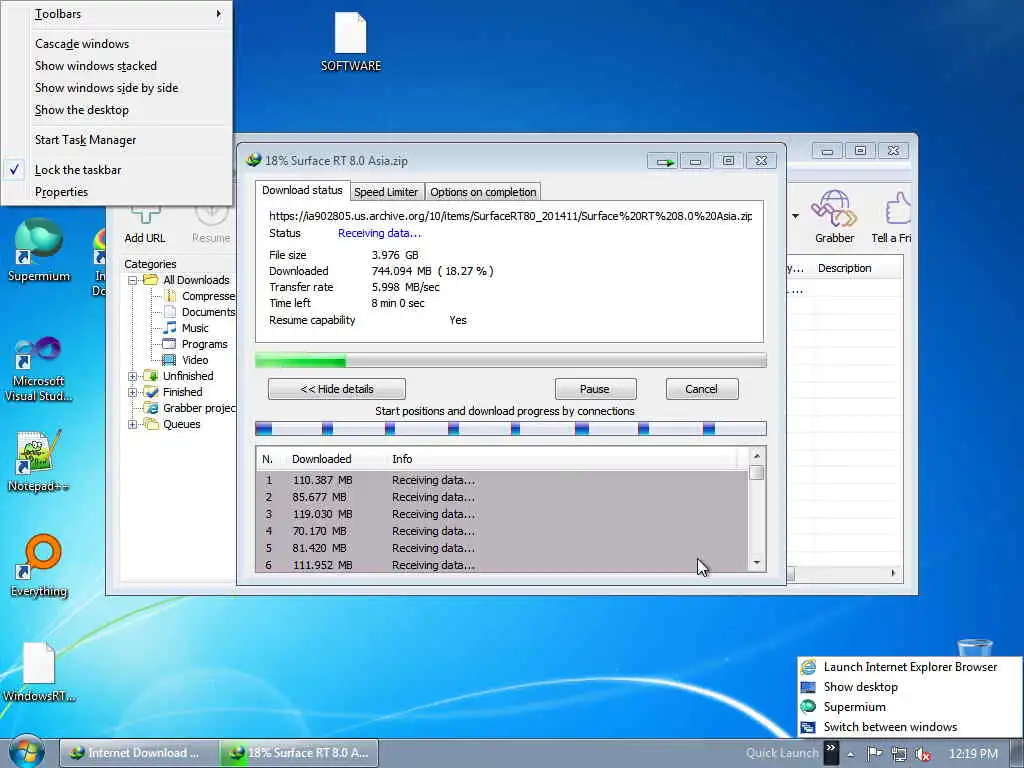The image size is (1024, 768).
Task: Click the scroll down arrow in connections list
Action: point(757,563)
